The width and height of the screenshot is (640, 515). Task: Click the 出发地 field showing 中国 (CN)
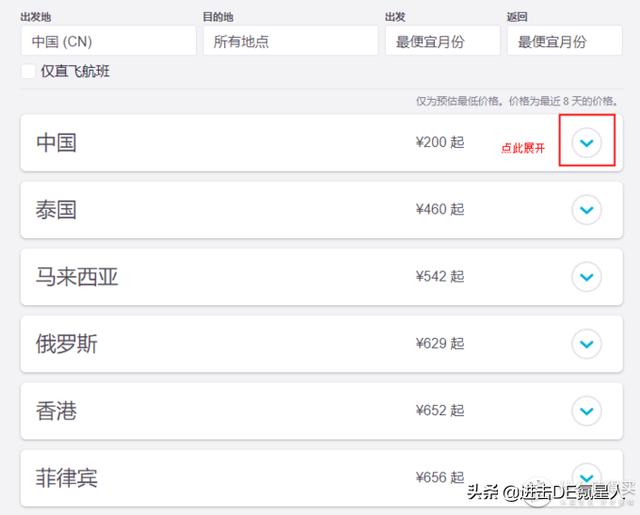click(x=109, y=41)
